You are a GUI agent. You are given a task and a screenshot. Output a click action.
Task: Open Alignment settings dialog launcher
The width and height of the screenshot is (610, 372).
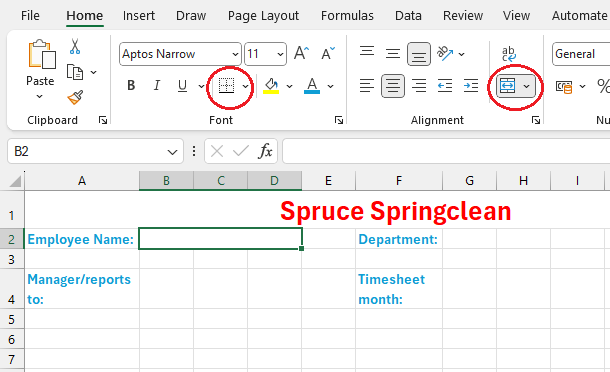click(536, 120)
